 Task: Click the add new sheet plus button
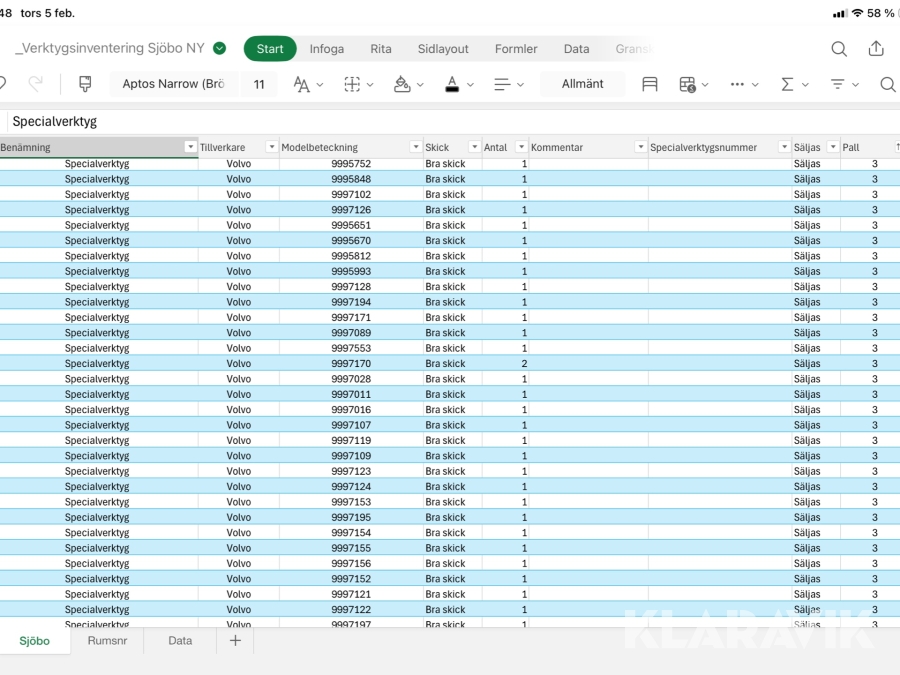point(235,641)
